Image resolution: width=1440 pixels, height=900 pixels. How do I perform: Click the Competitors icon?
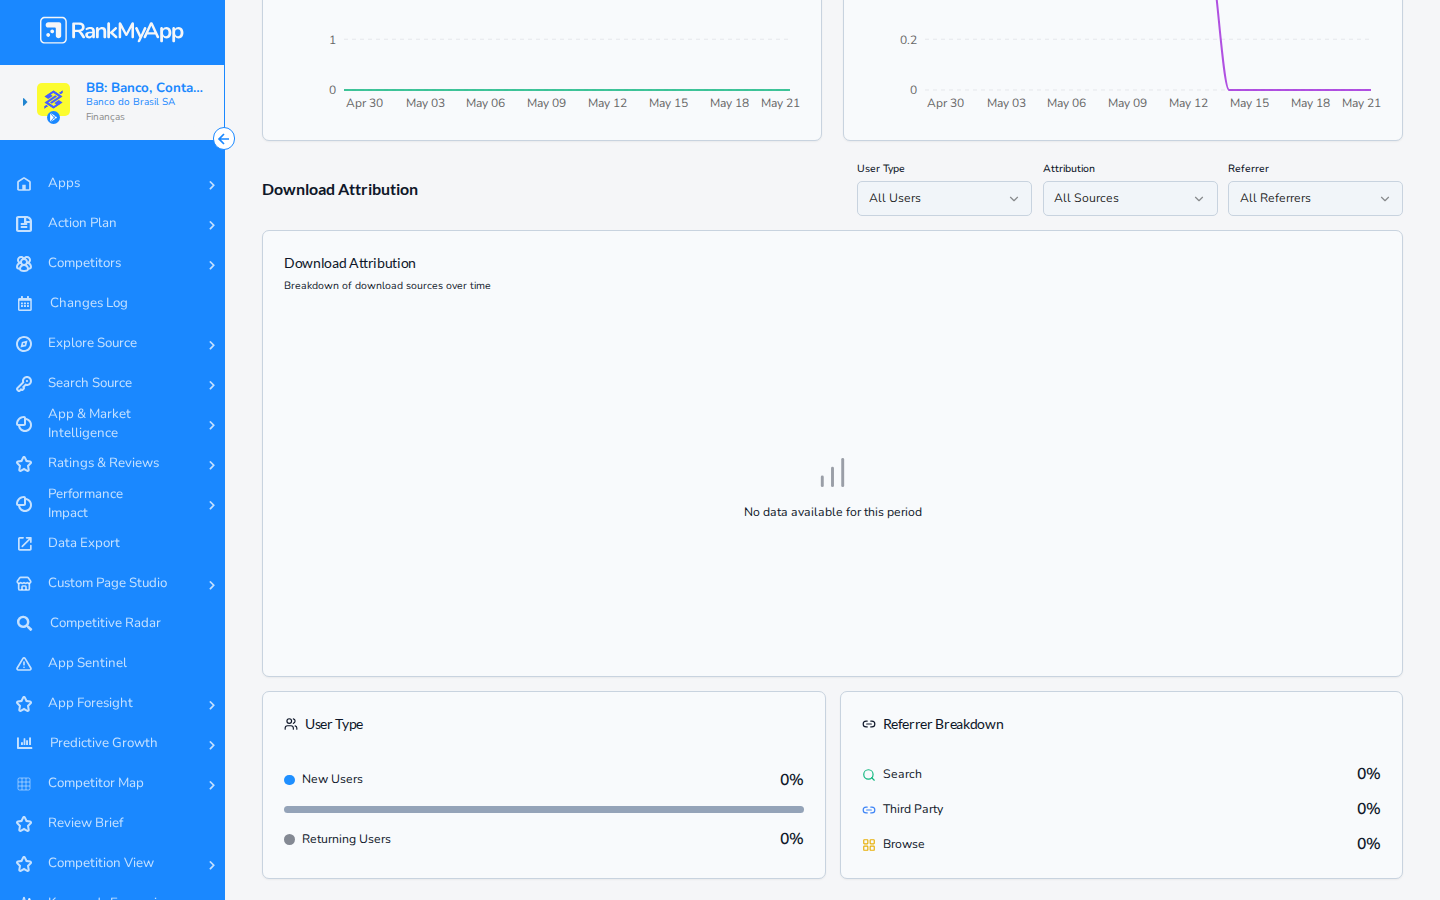pos(24,264)
